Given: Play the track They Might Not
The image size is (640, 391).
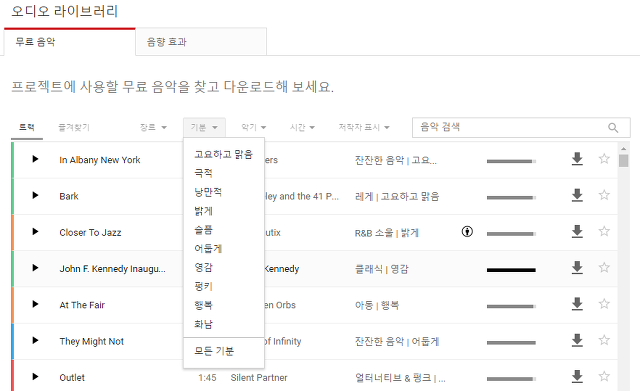Looking at the screenshot, I should (35, 340).
